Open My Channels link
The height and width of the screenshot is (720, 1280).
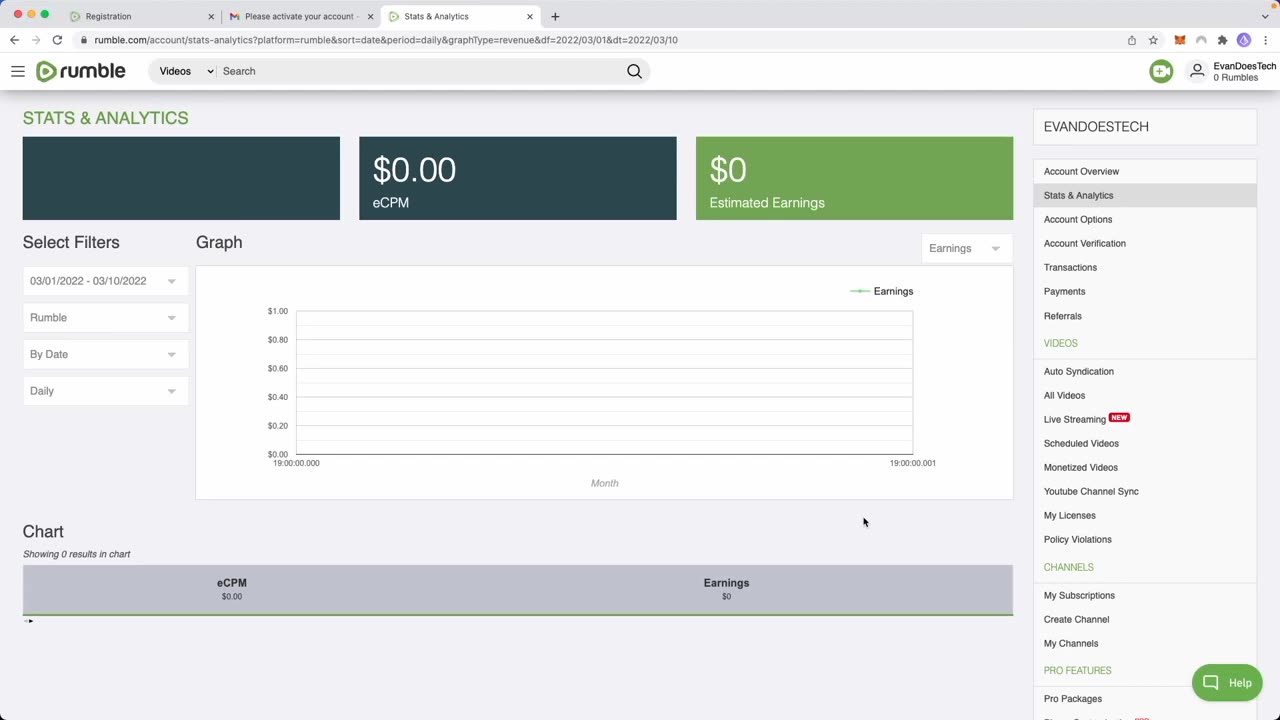(1071, 644)
